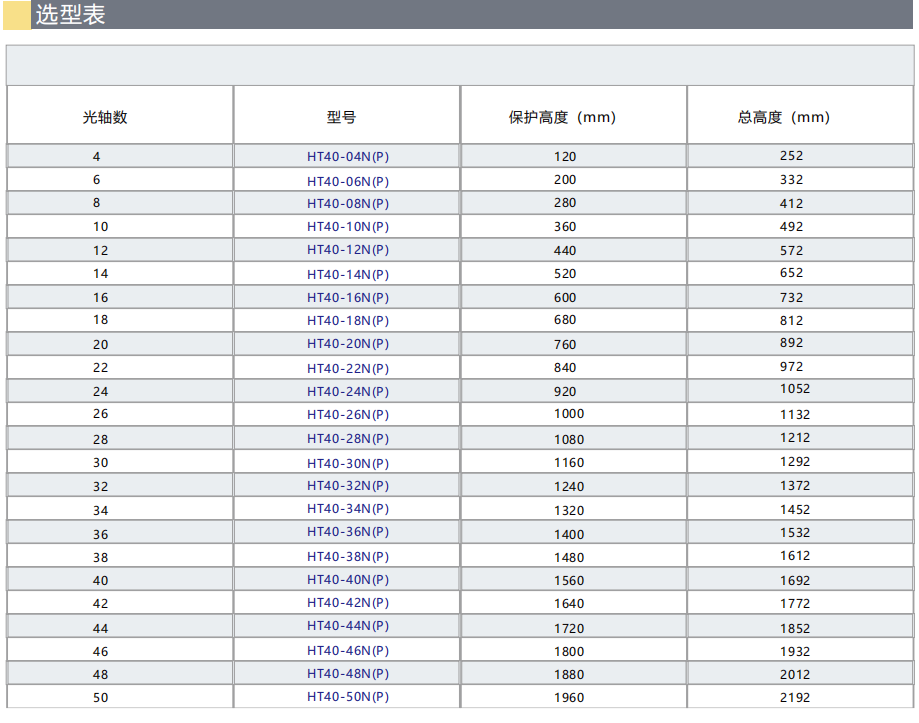Click model HT40-16N(P)
Image resolution: width=919 pixels, height=723 pixels.
click(x=347, y=297)
